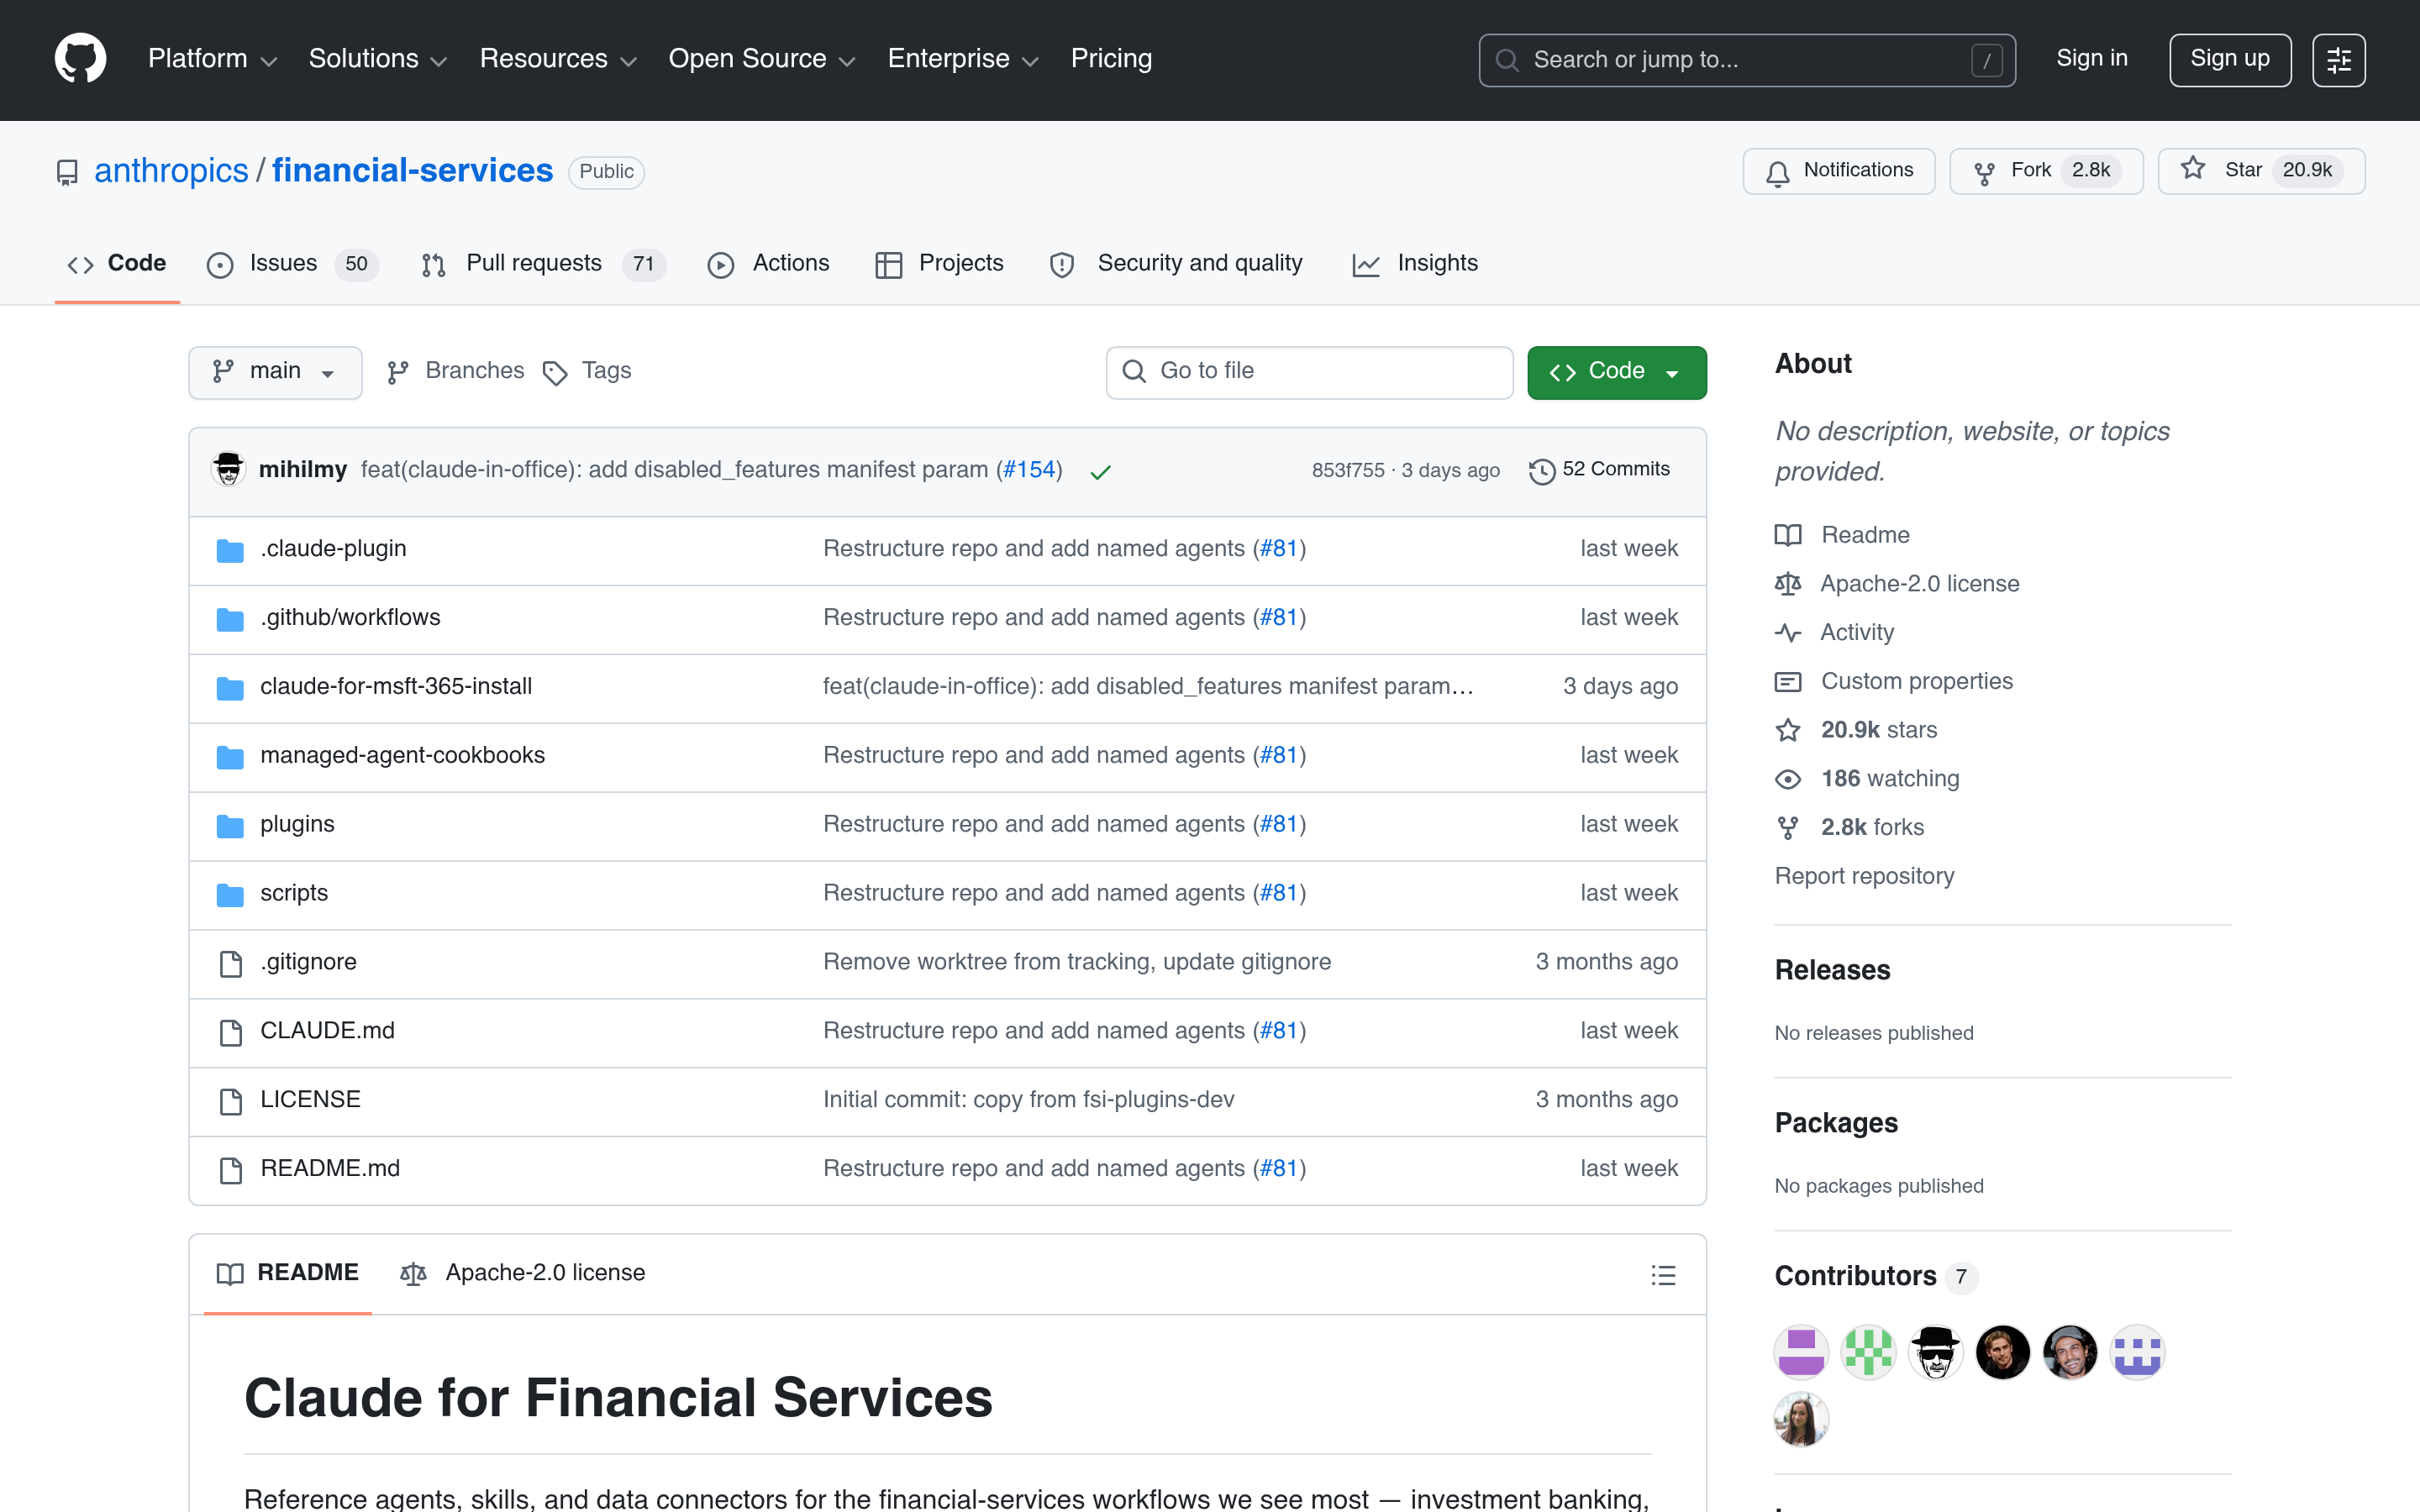
Task: Open the Releases section heading
Action: click(1832, 970)
